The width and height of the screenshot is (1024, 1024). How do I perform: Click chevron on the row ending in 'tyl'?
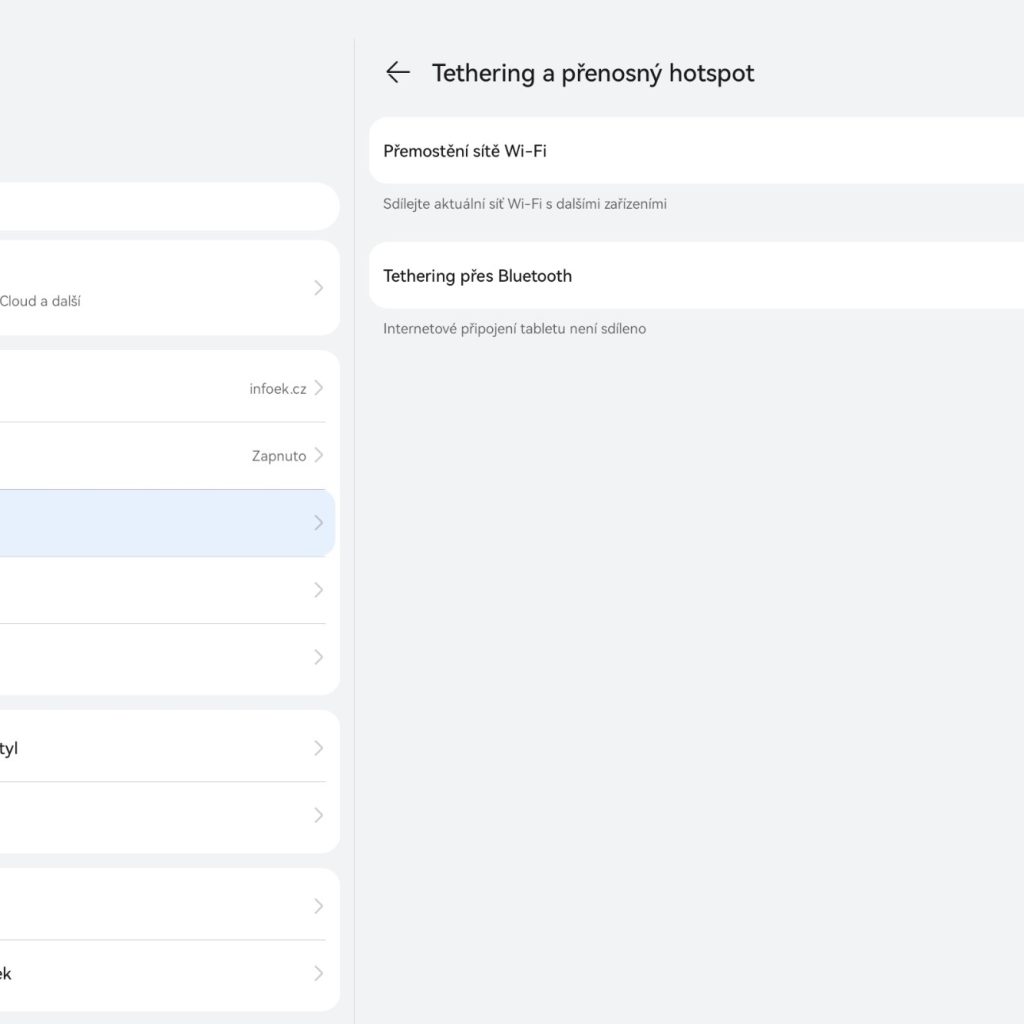[x=318, y=748]
